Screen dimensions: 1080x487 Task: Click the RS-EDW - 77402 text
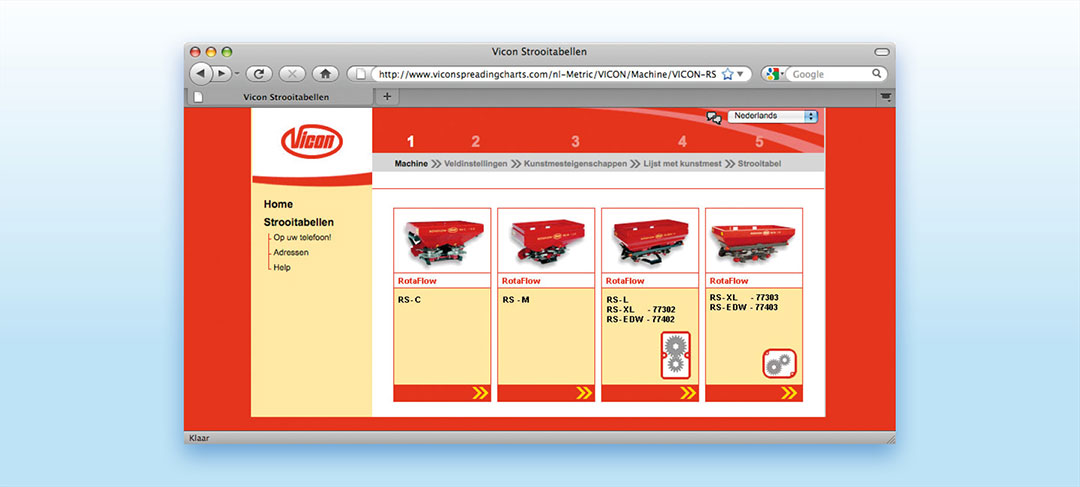[641, 320]
